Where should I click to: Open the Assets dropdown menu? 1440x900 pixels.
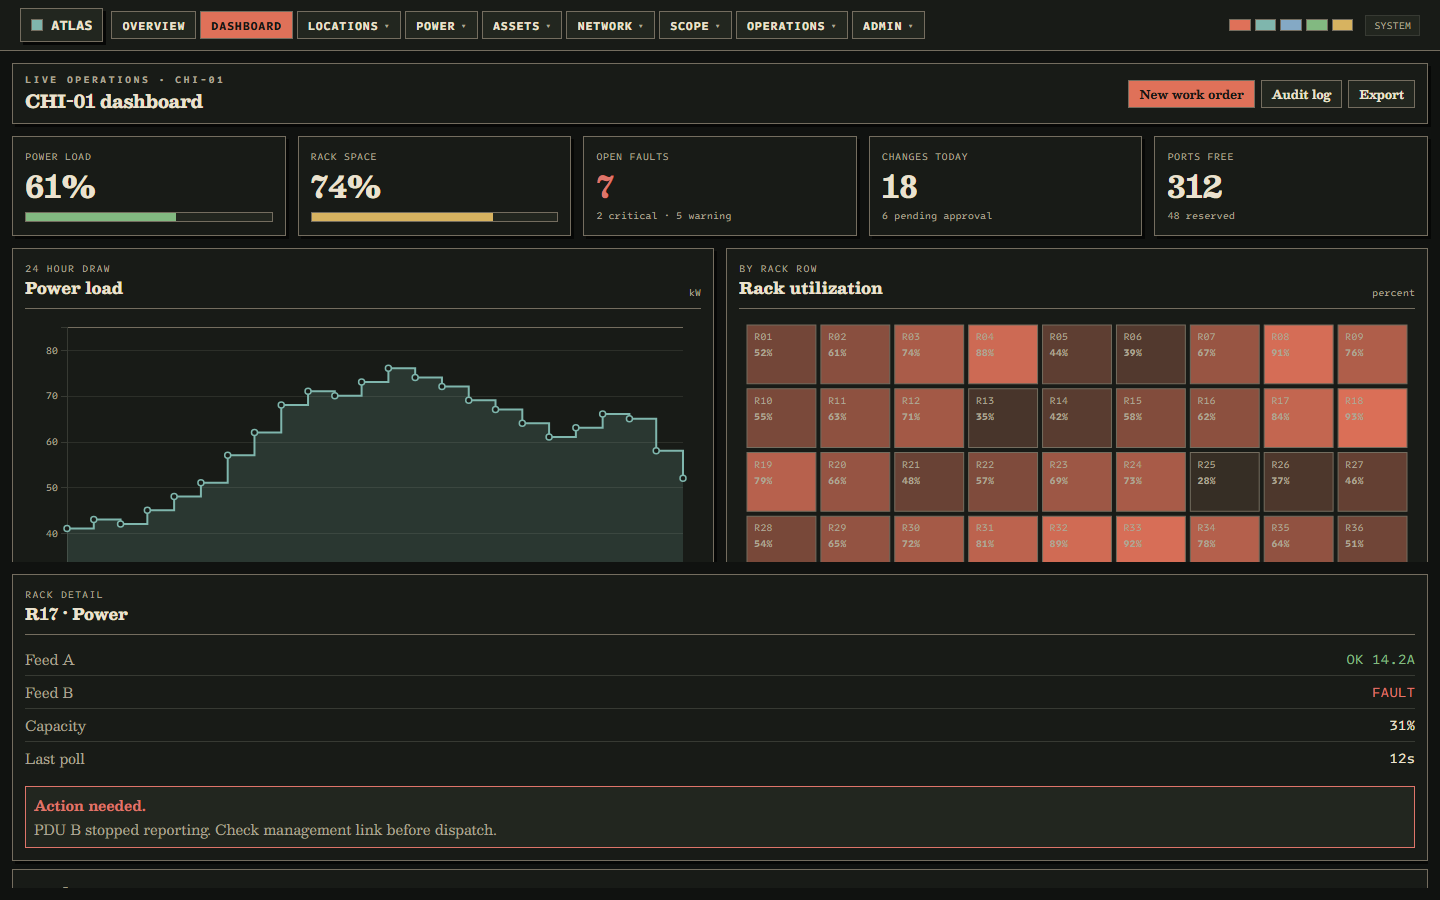tap(521, 25)
